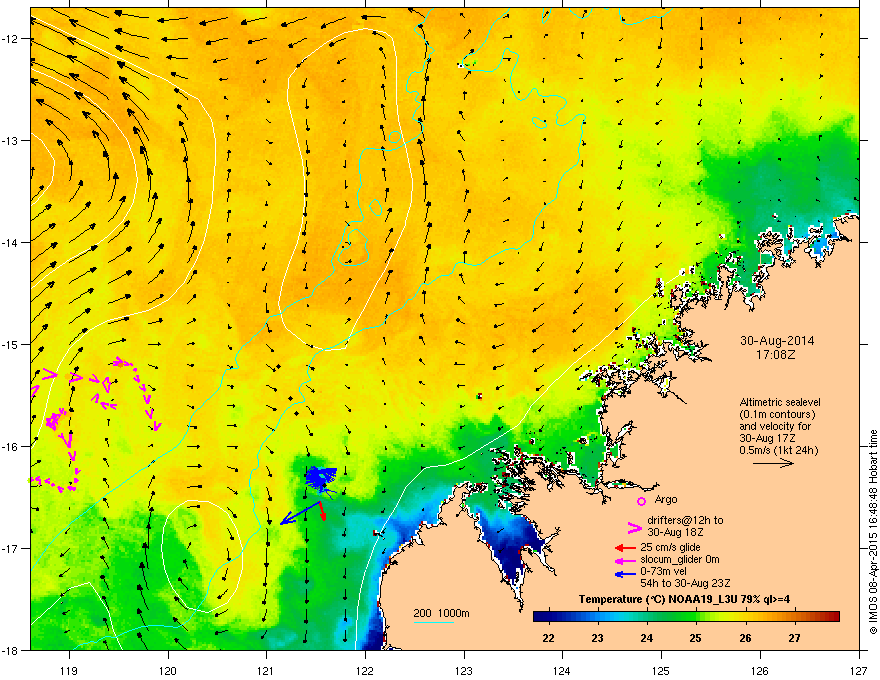Select the magenta slocum_glider legend arrow

click(x=625, y=560)
